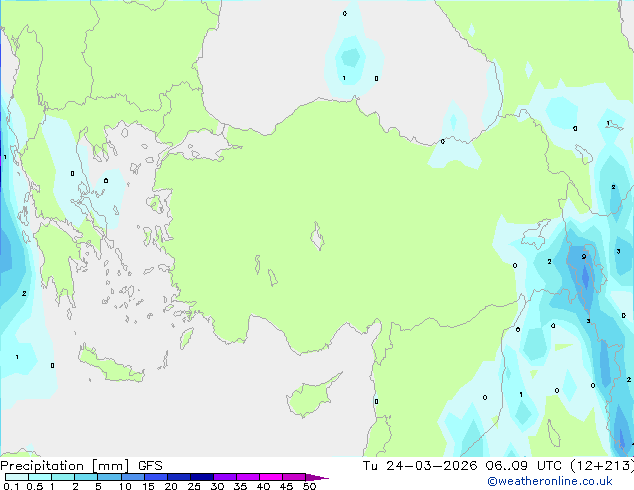Click the 45–50 mm legend swatch
This screenshot has width=634, height=490.
[294, 477]
